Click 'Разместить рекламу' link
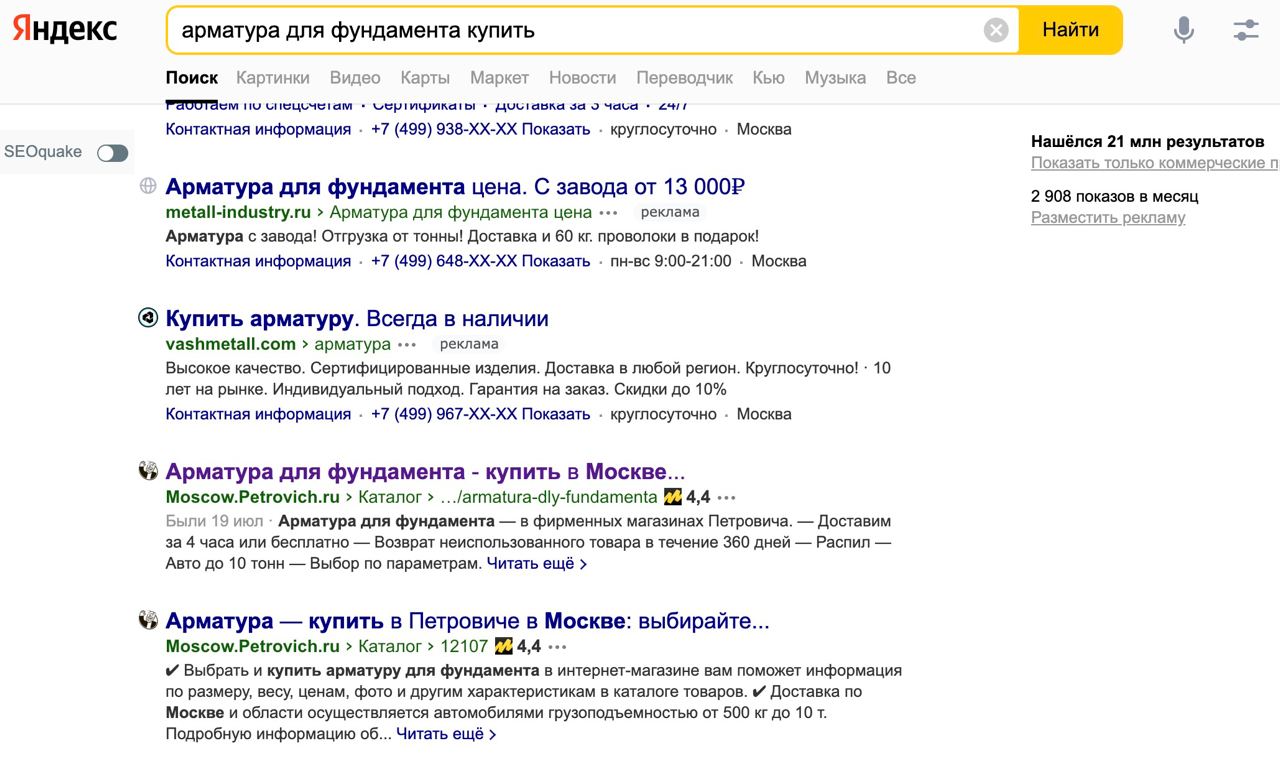Screen dimensions: 1280x763 [1108, 218]
